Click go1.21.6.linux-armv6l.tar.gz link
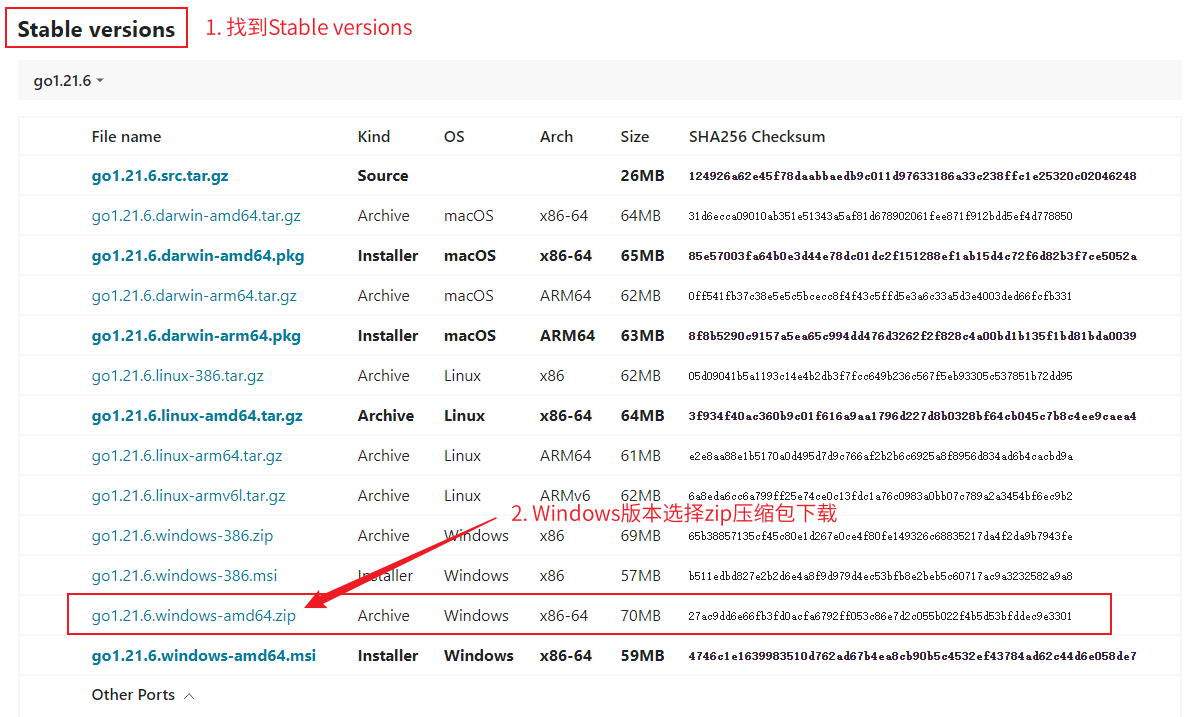Image resolution: width=1197 pixels, height=717 pixels. [188, 496]
